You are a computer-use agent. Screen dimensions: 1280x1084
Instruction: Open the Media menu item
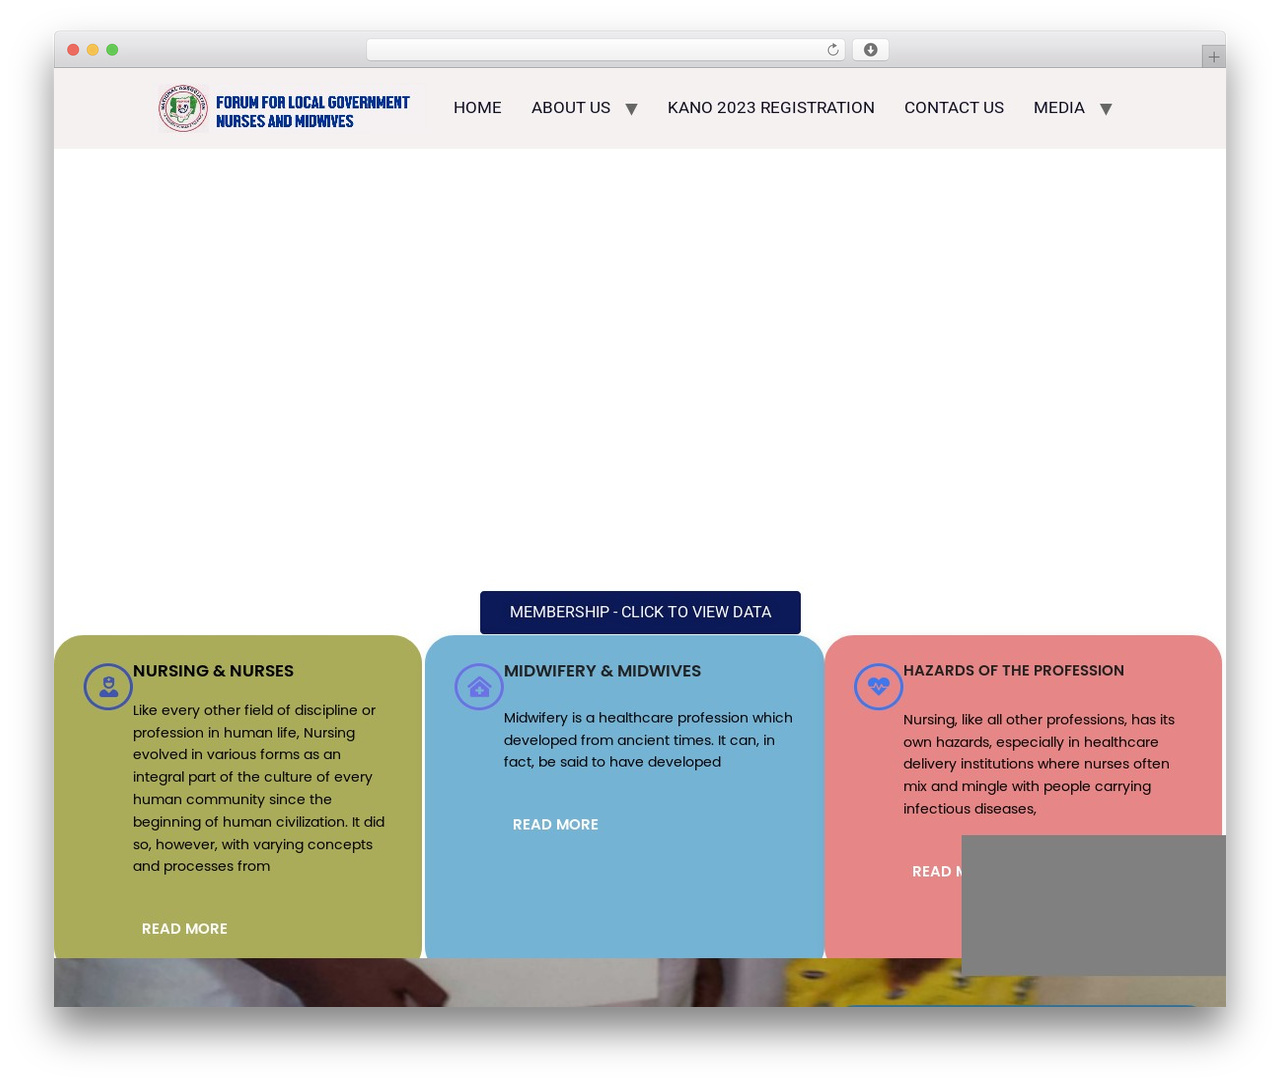click(1059, 108)
